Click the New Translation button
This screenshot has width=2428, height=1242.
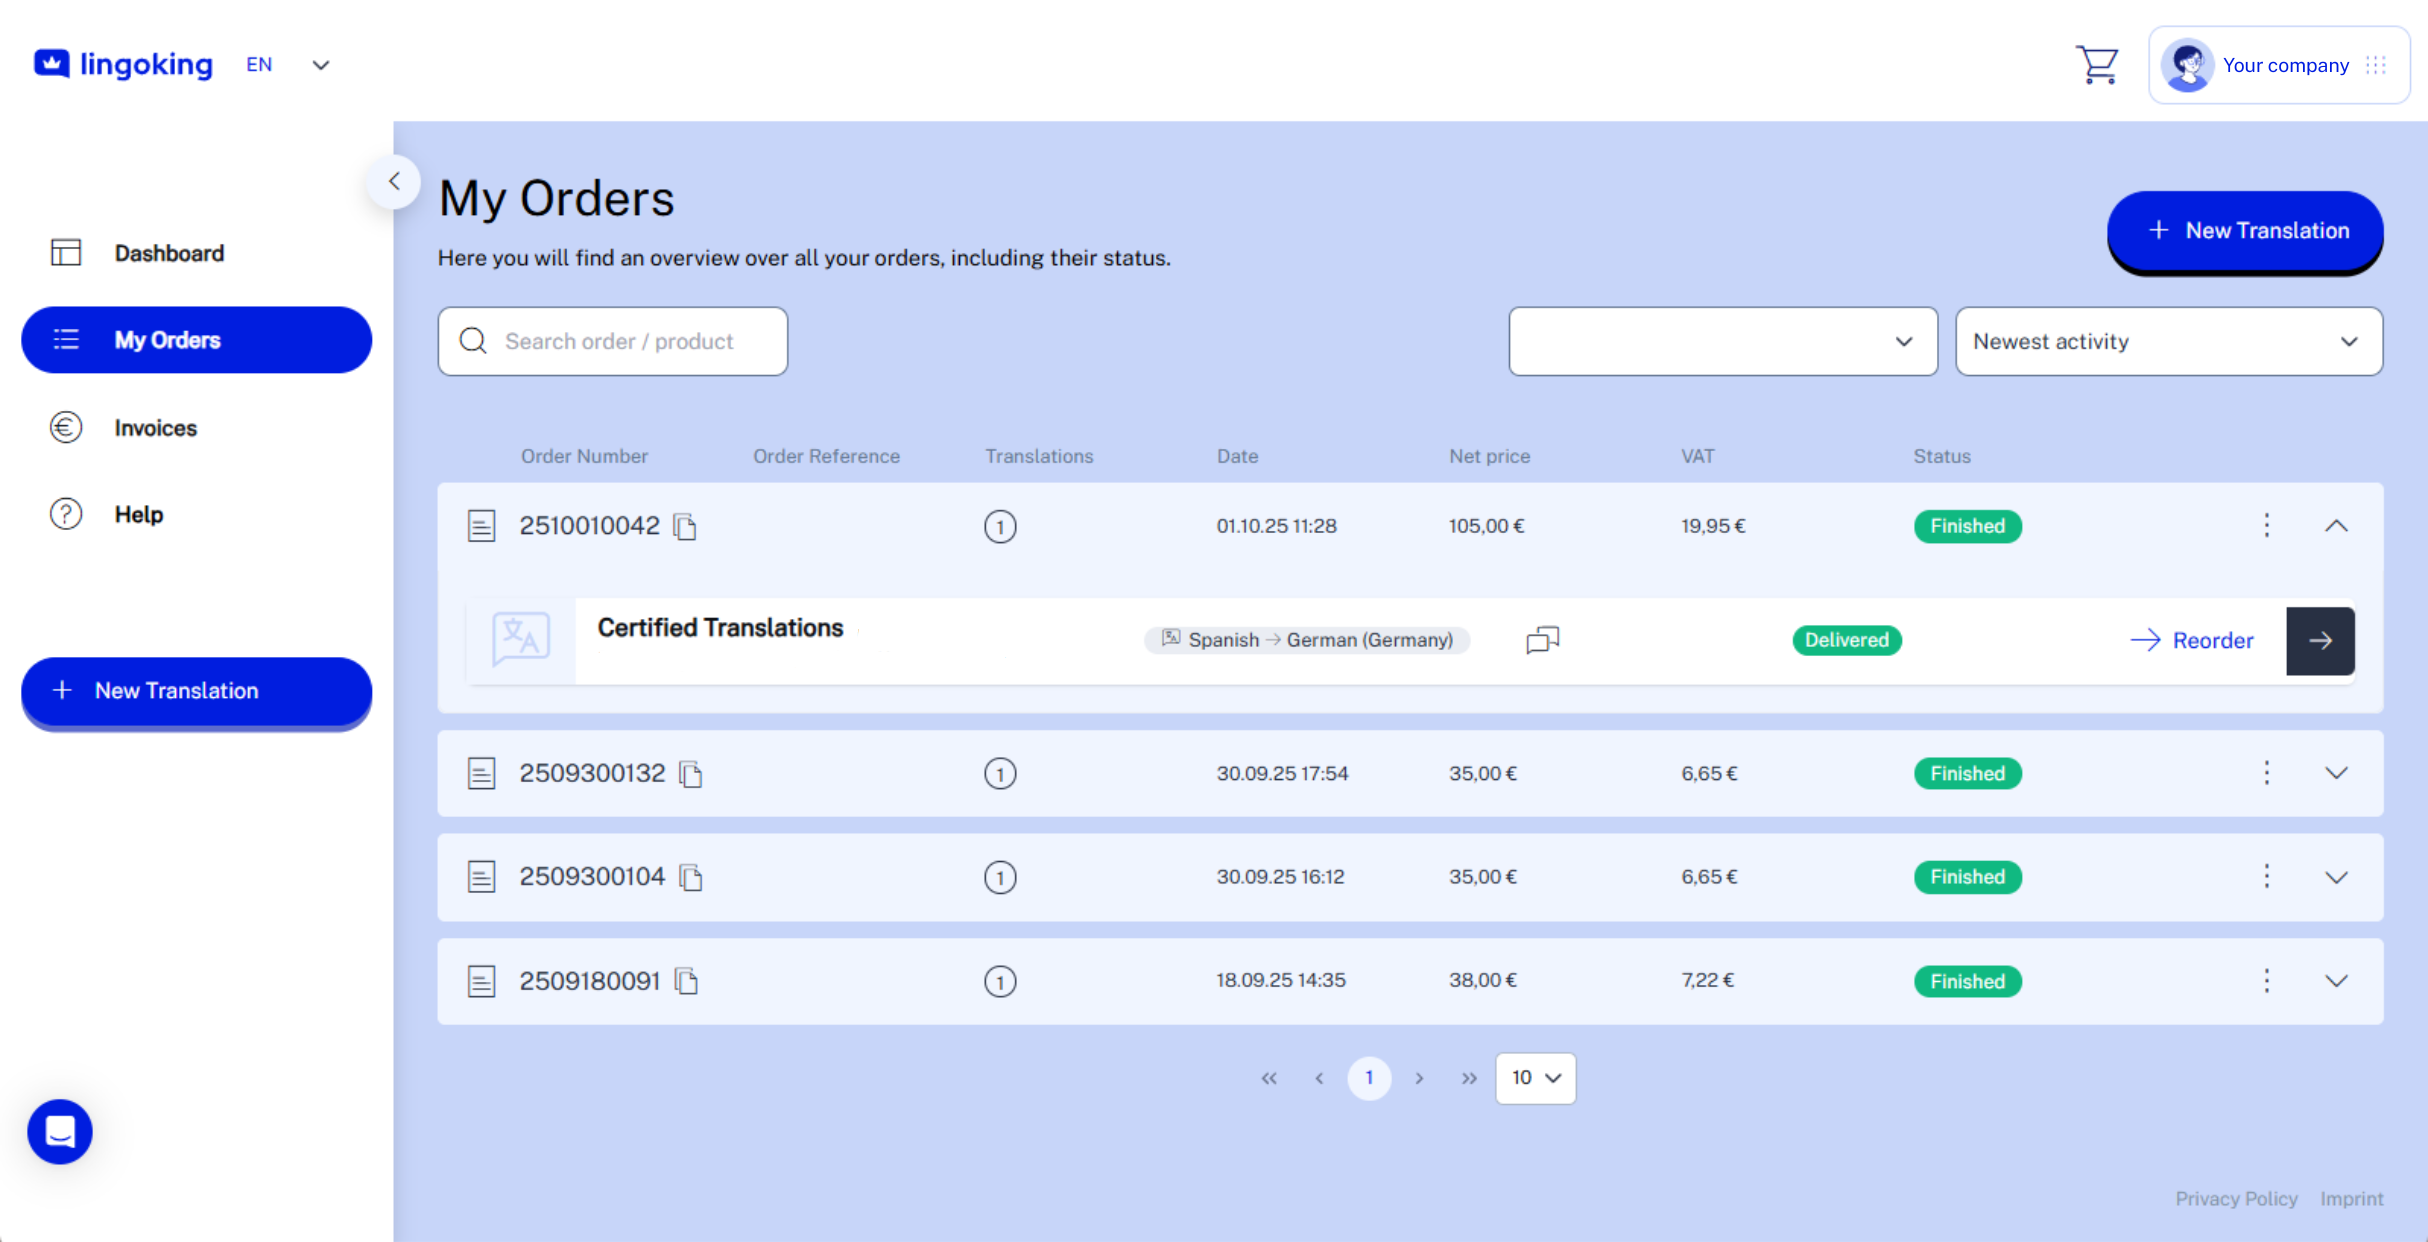coord(2245,230)
